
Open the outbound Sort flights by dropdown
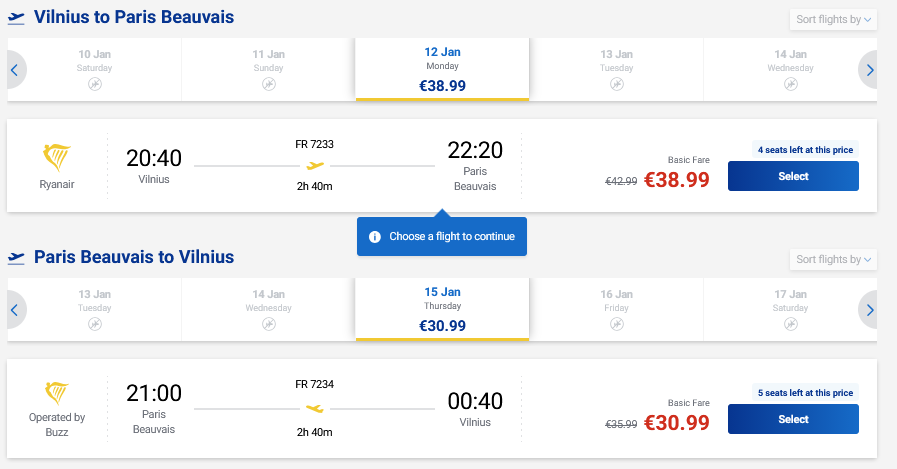click(834, 19)
